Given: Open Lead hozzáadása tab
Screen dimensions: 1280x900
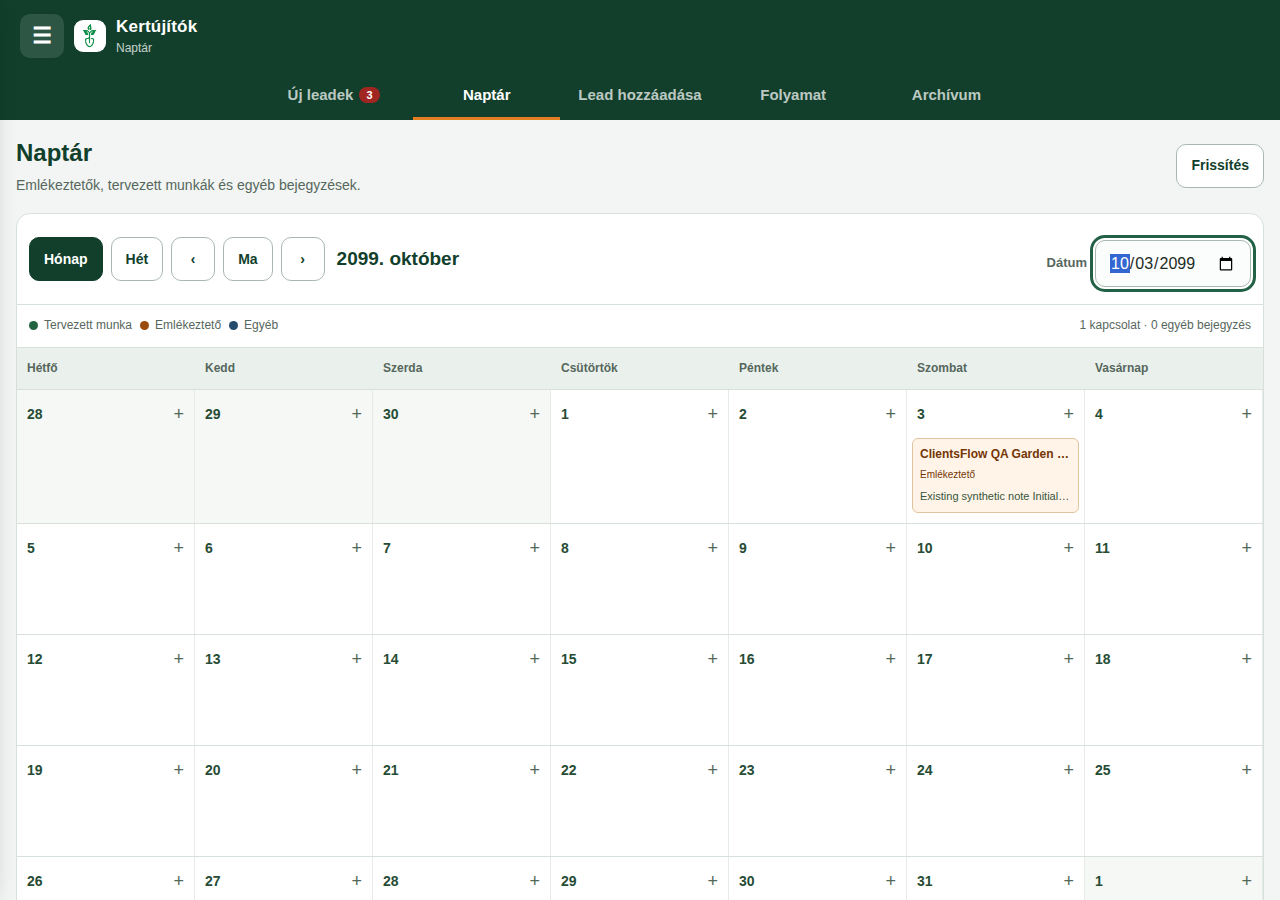Looking at the screenshot, I should point(640,95).
